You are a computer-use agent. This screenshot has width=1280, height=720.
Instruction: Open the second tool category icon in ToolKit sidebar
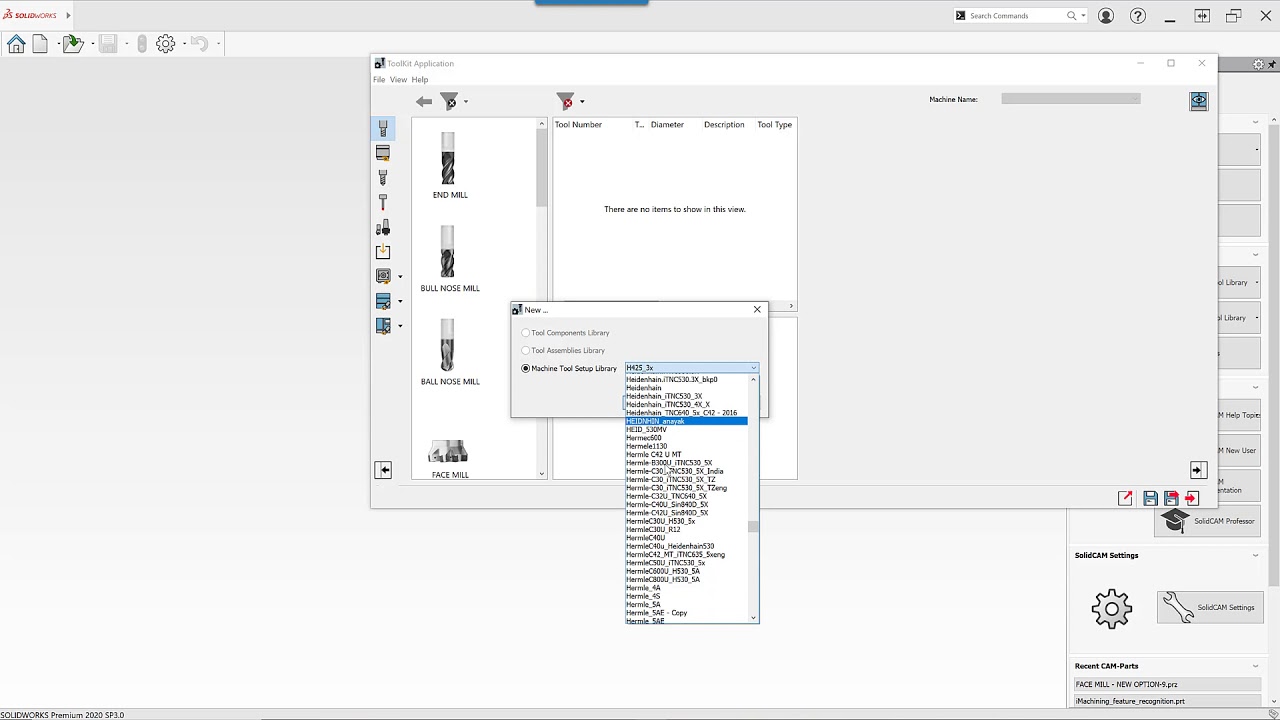pos(383,153)
